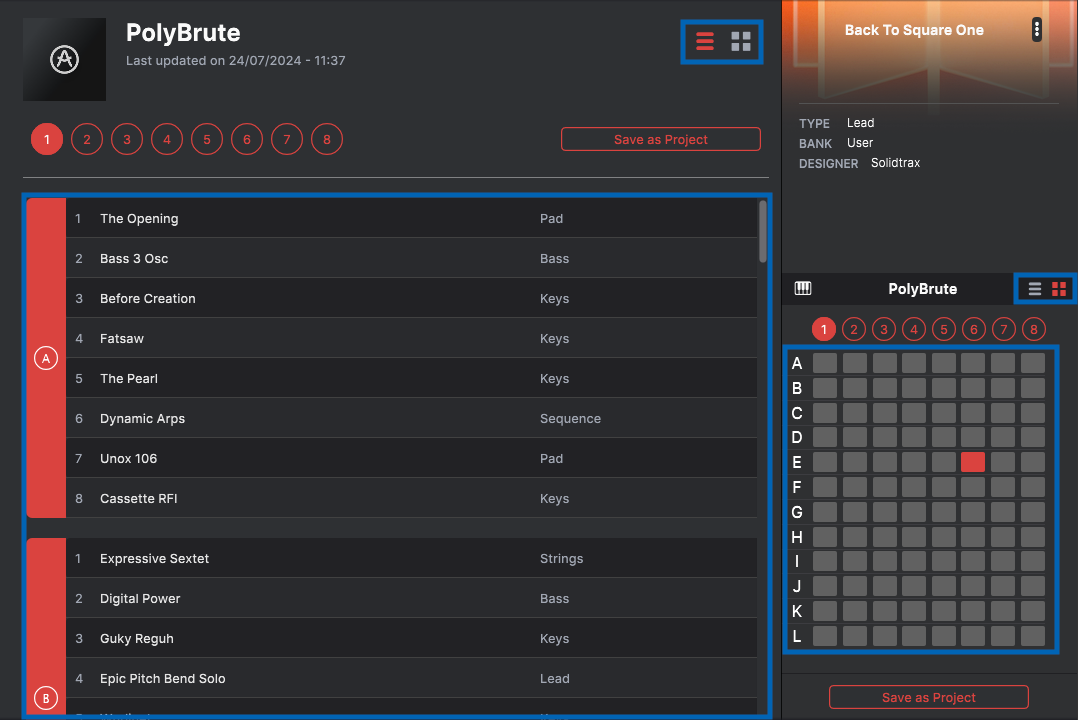The width and height of the screenshot is (1078, 720).
Task: Click the keyboard icon beside PolyBrute
Action: point(803,288)
